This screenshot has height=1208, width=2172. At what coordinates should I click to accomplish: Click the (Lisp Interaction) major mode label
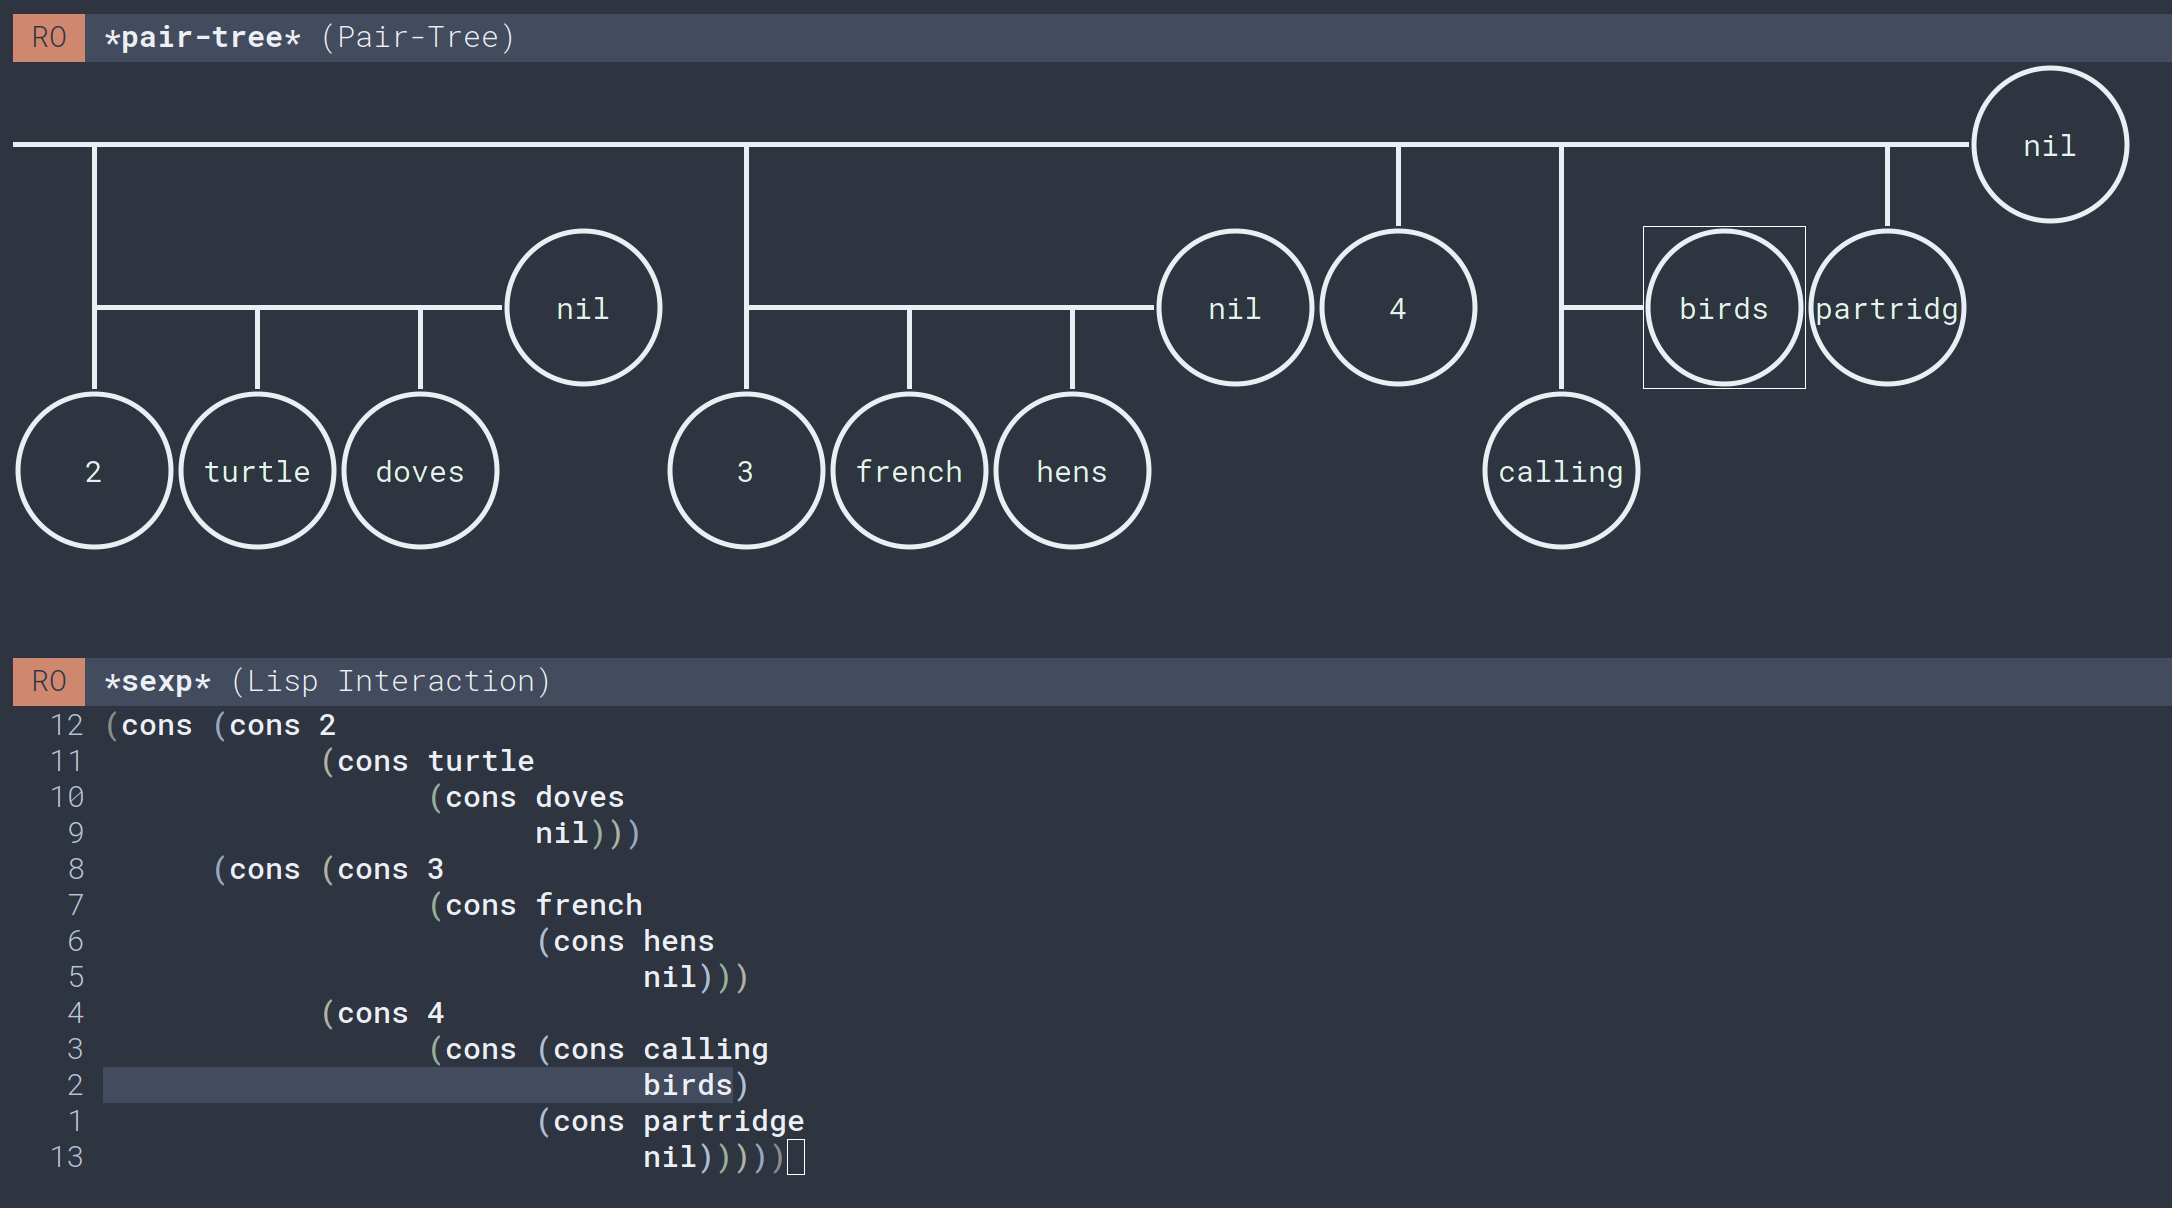(391, 682)
